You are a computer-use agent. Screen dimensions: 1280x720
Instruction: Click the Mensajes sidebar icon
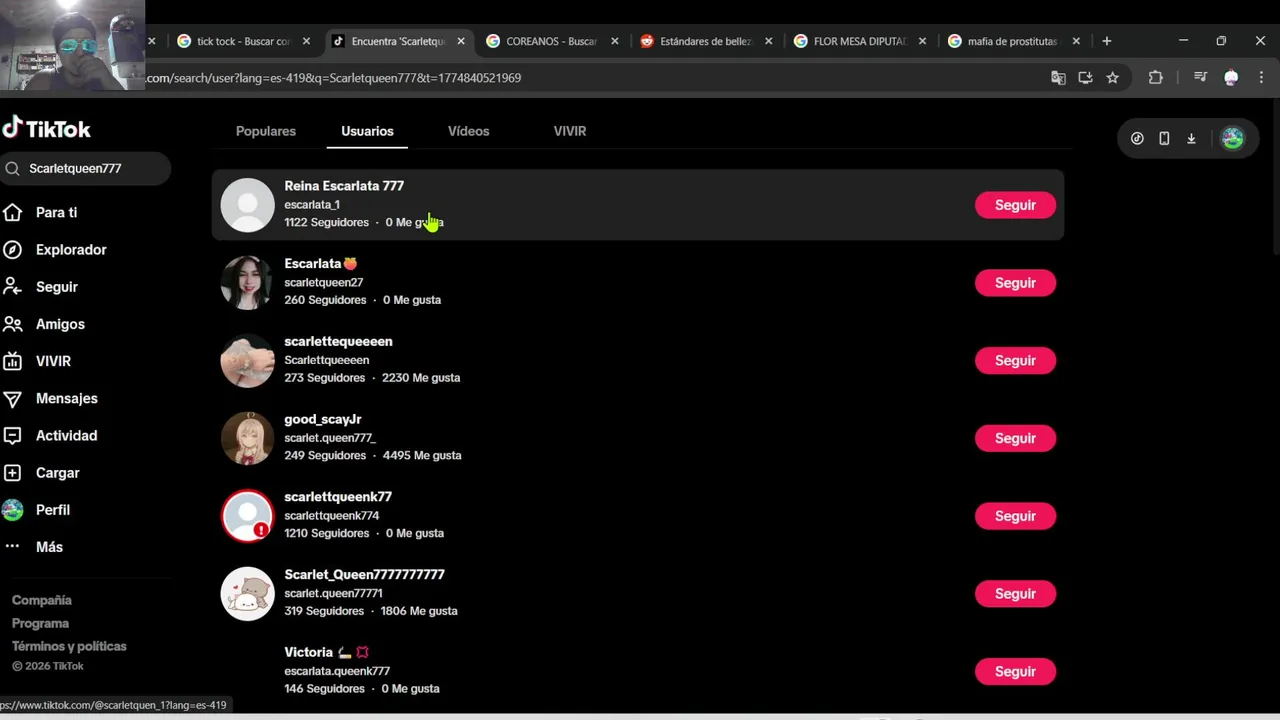click(x=12, y=398)
